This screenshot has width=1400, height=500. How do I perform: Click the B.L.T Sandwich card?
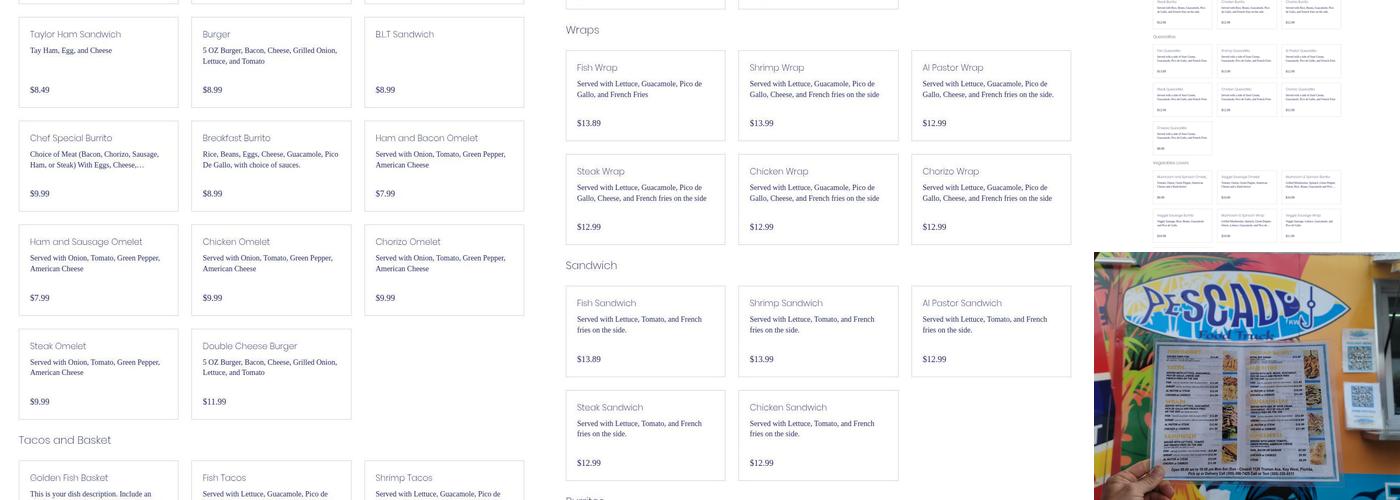tap(444, 62)
